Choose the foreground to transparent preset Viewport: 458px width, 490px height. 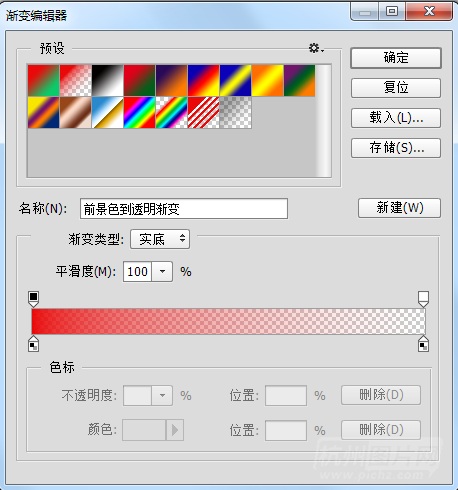tap(76, 81)
